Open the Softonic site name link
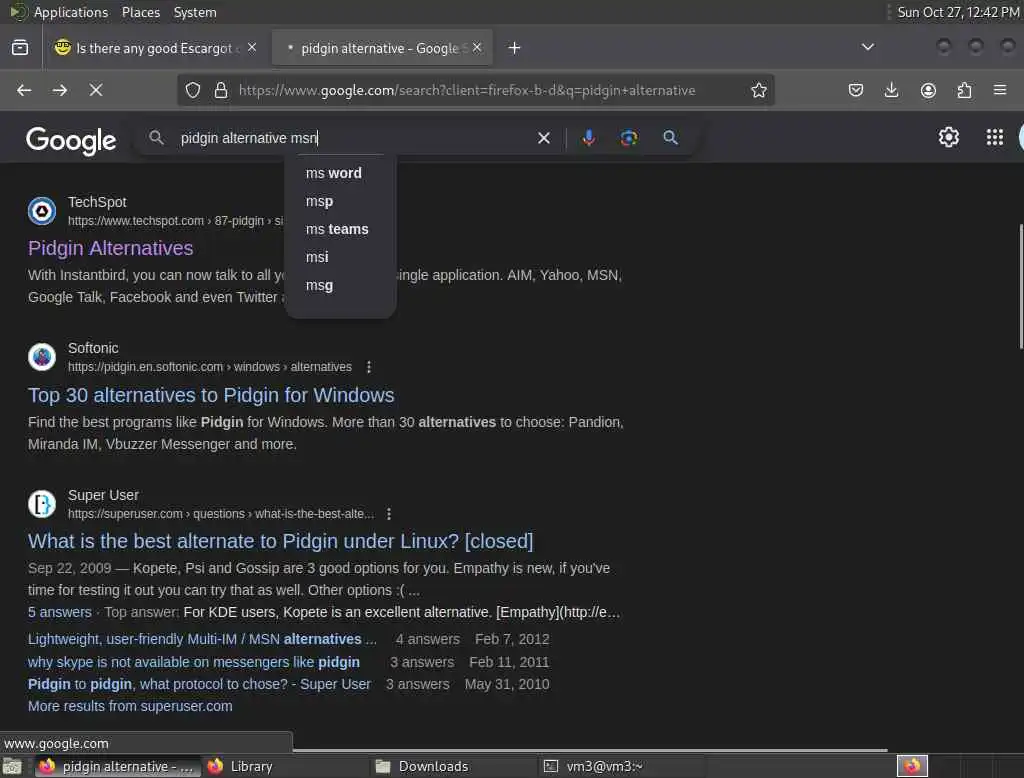 pos(93,348)
